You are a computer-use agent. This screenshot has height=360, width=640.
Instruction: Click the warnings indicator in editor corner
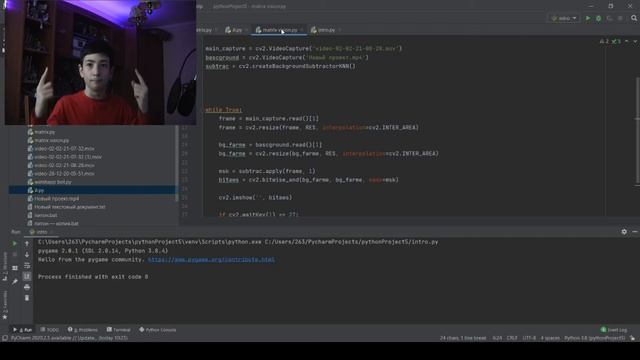coord(610,41)
